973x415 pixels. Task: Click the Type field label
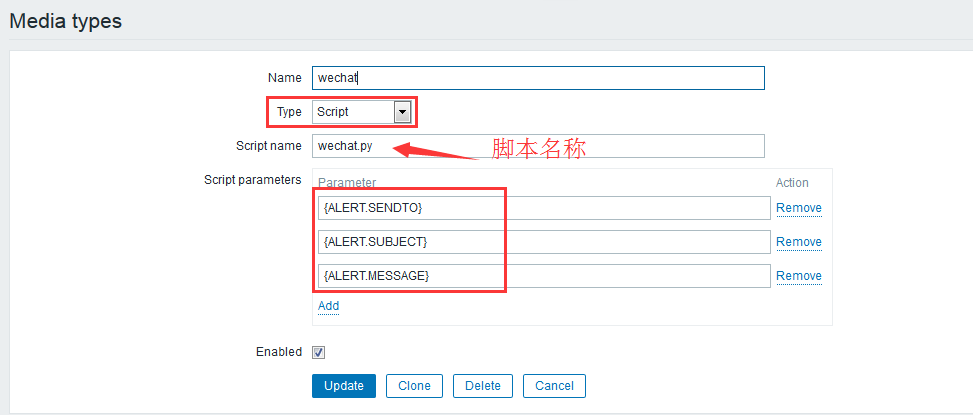click(289, 112)
